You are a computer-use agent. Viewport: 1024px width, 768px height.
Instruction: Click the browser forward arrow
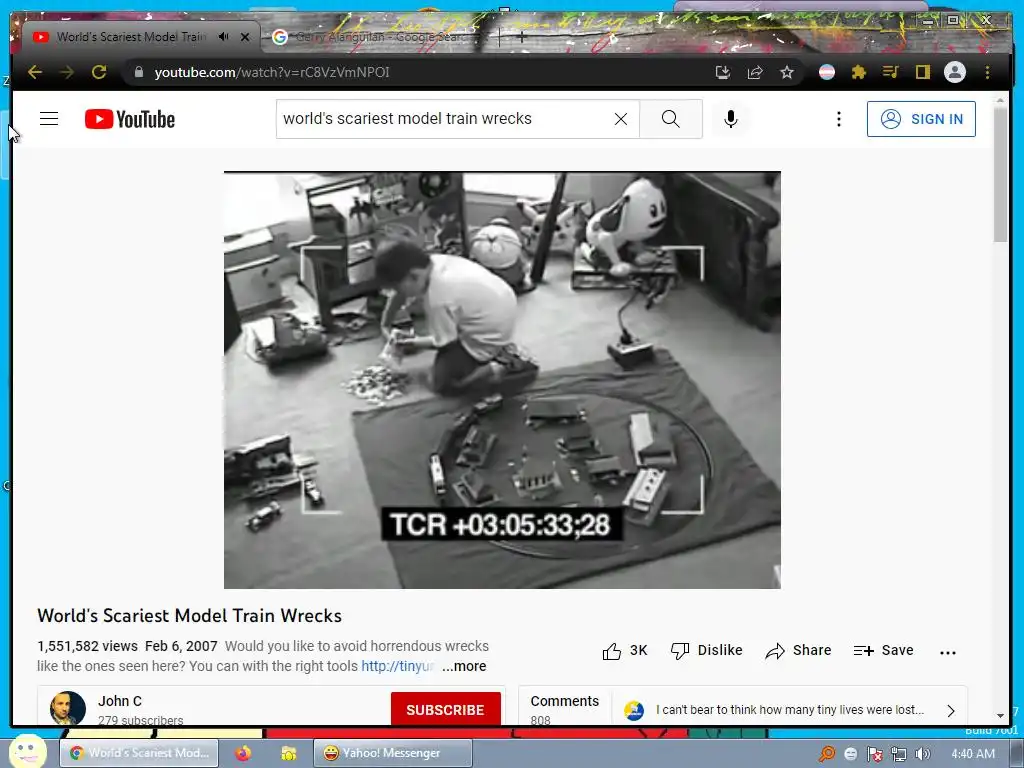(x=67, y=72)
